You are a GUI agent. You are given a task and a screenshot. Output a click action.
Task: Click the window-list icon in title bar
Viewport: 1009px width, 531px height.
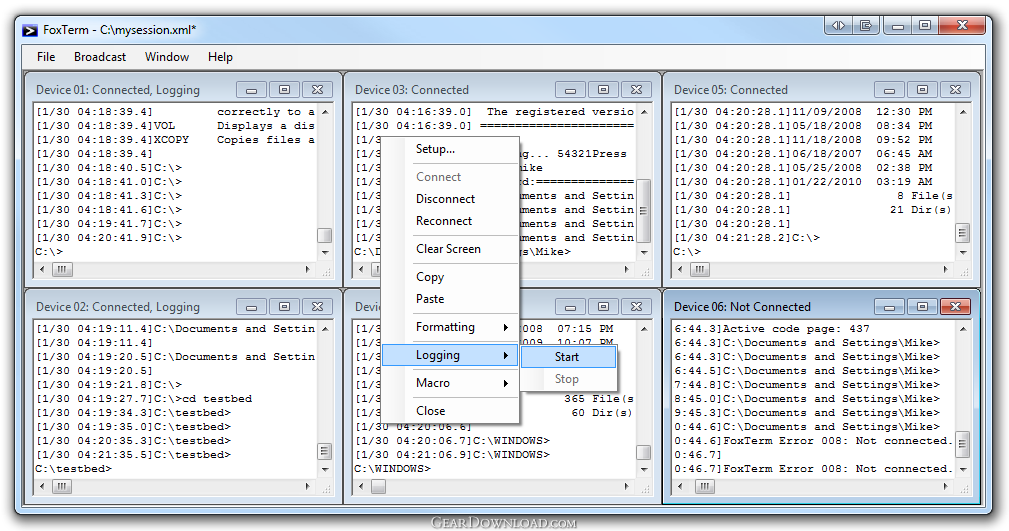click(866, 26)
